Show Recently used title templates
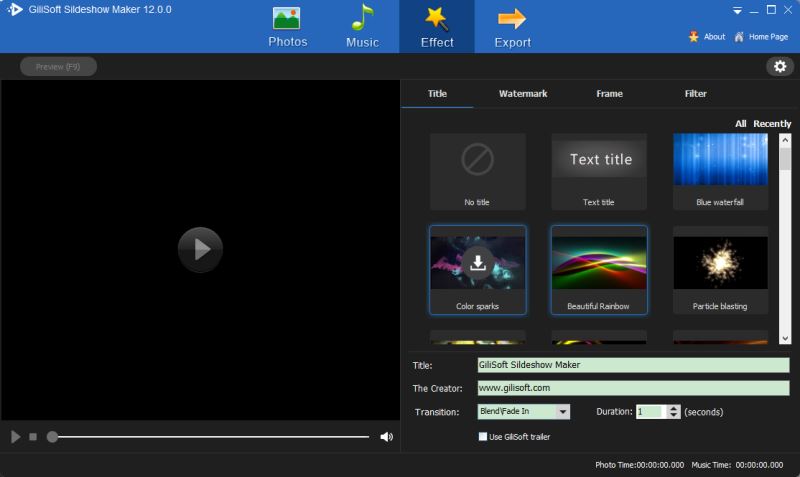 tap(772, 123)
